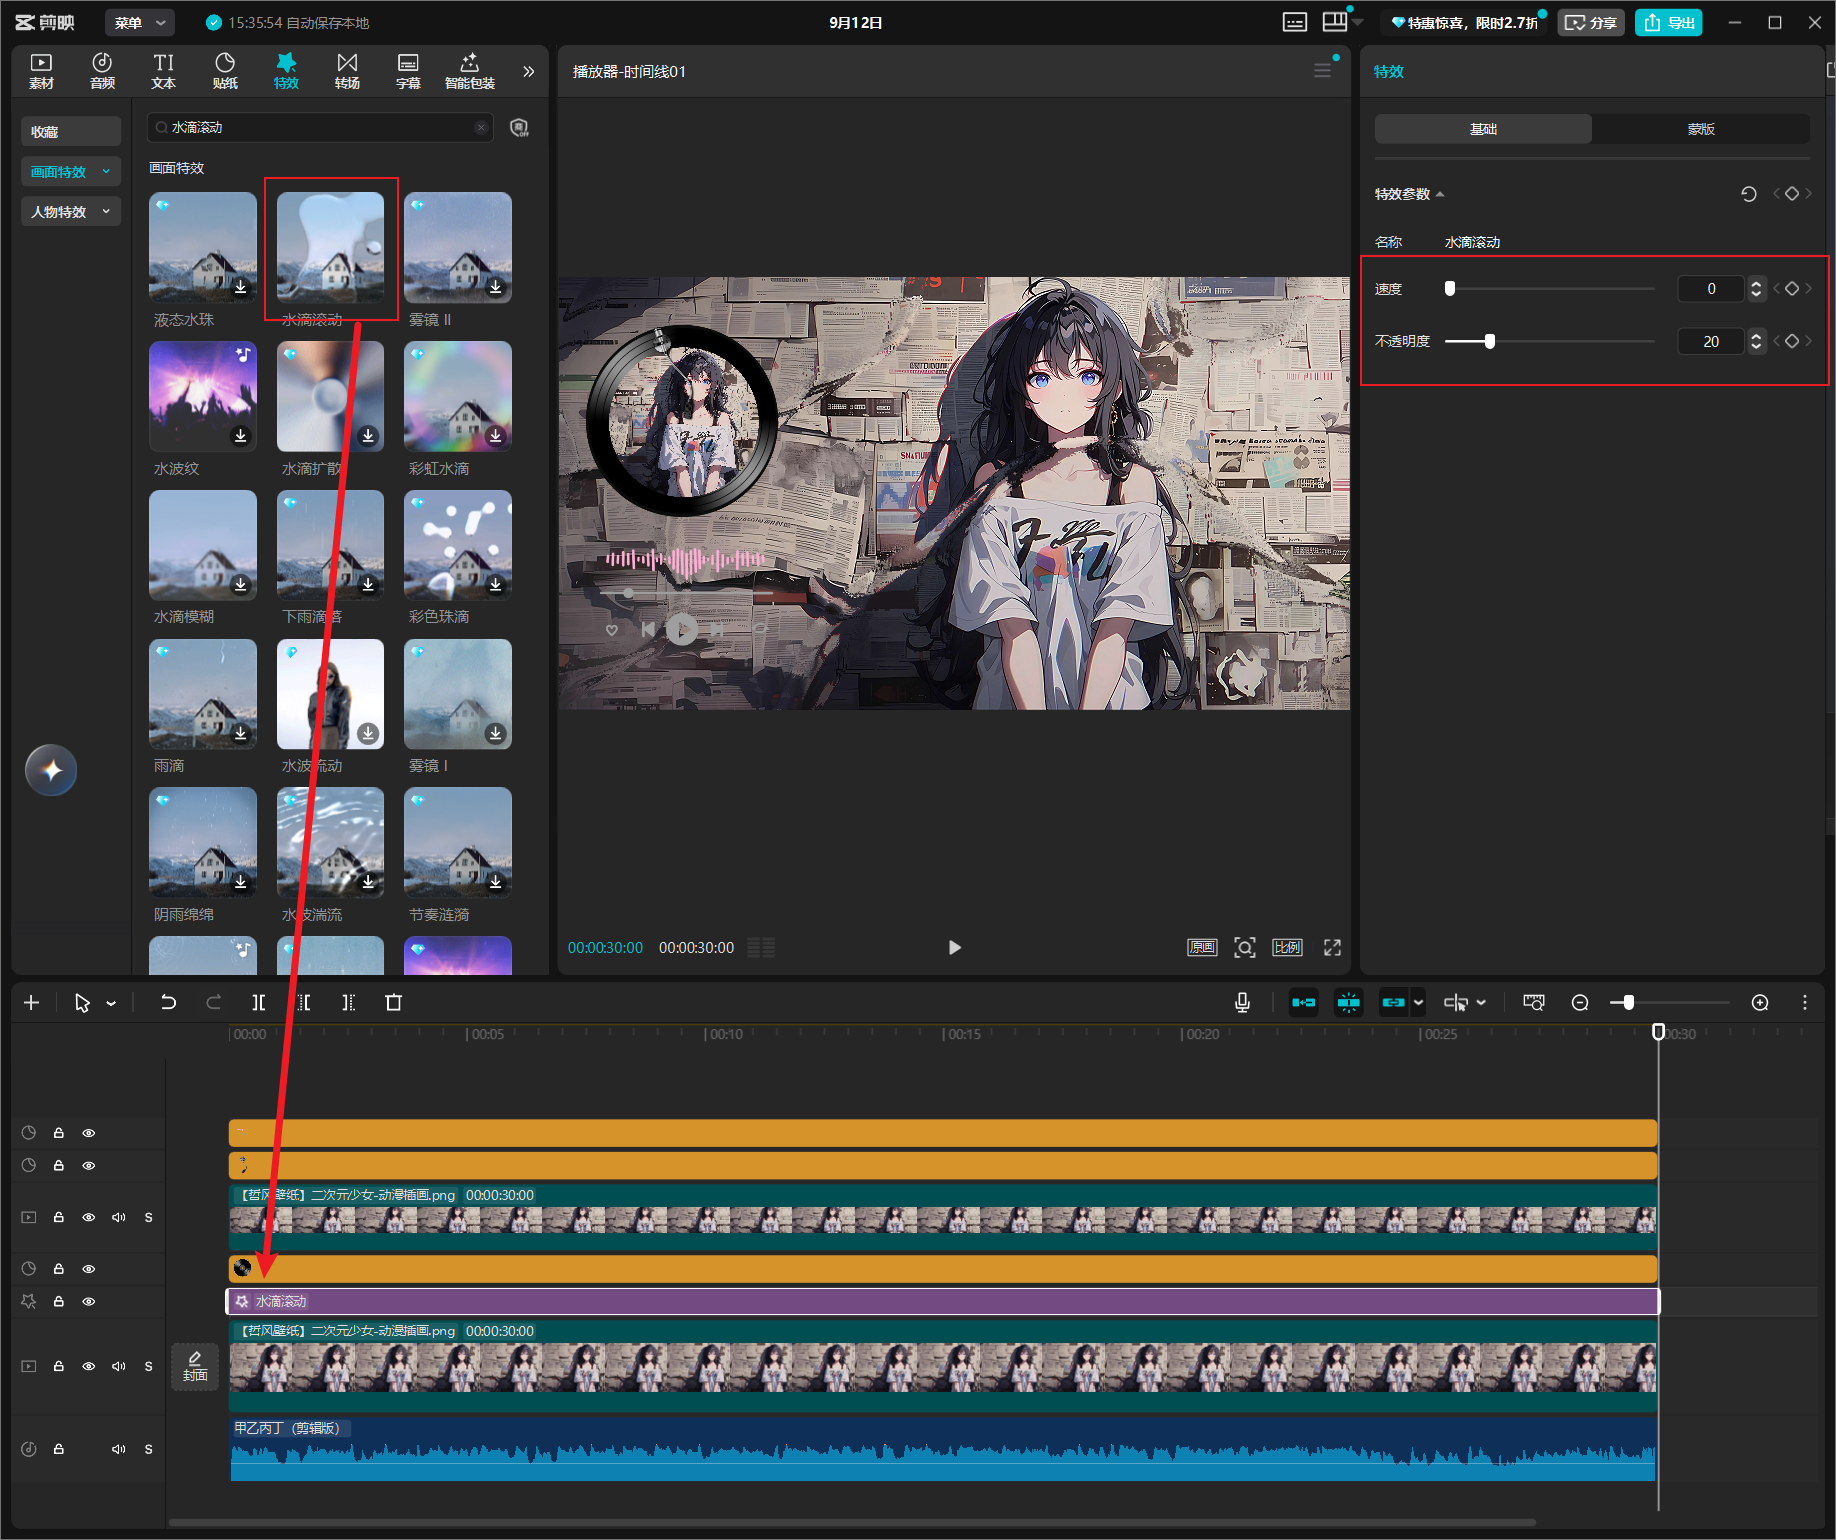
Task: Open the 素材 media tab
Action: 41,71
